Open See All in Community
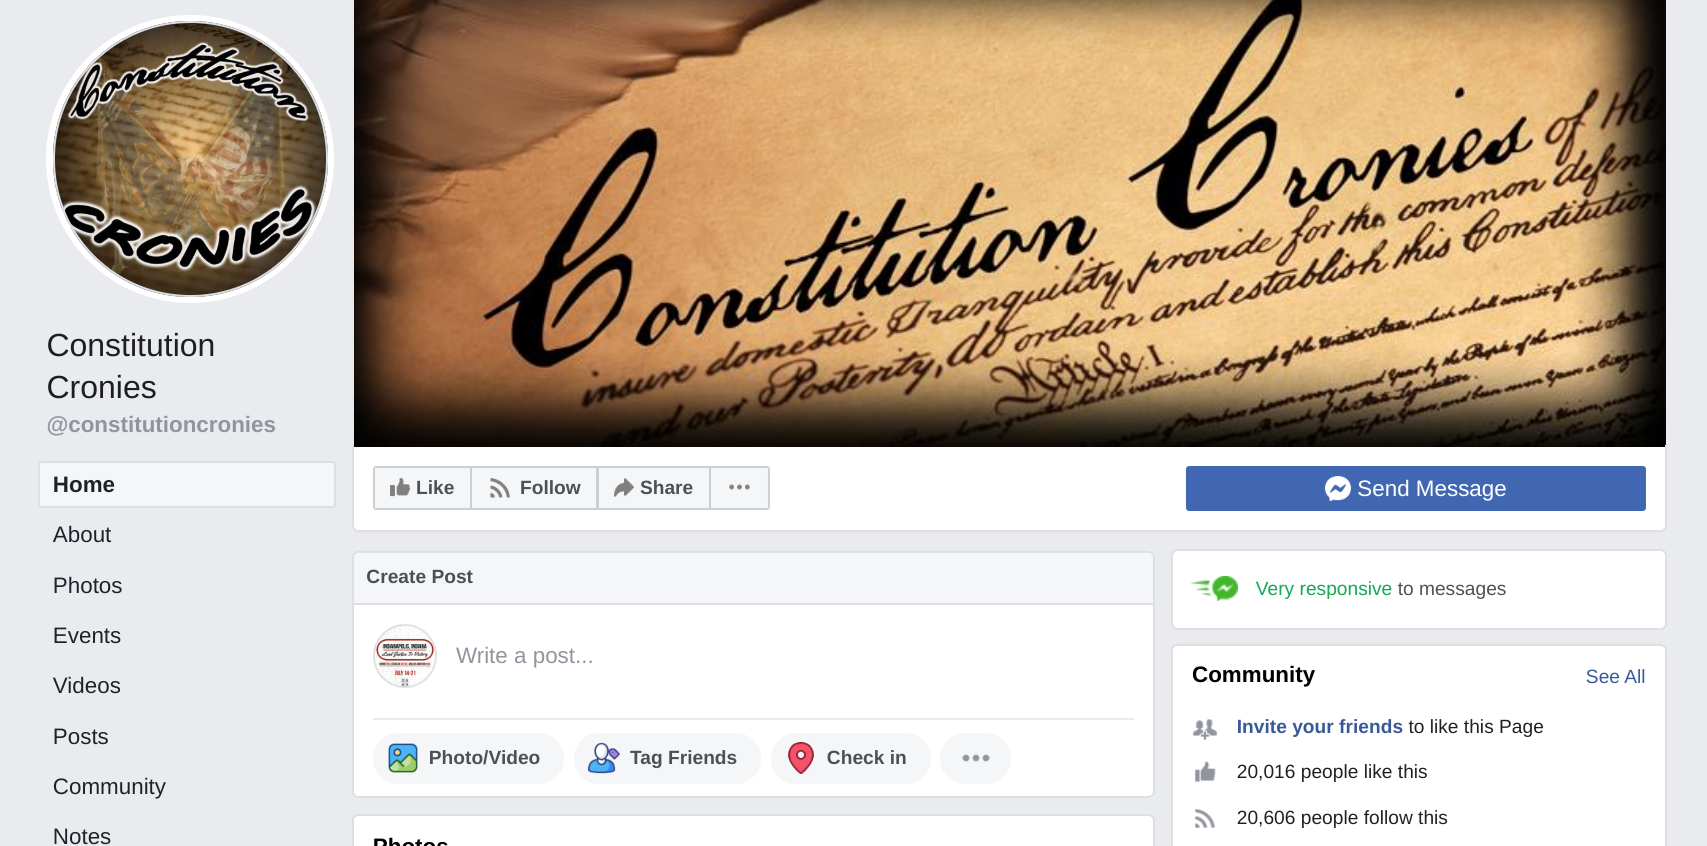 click(1615, 677)
